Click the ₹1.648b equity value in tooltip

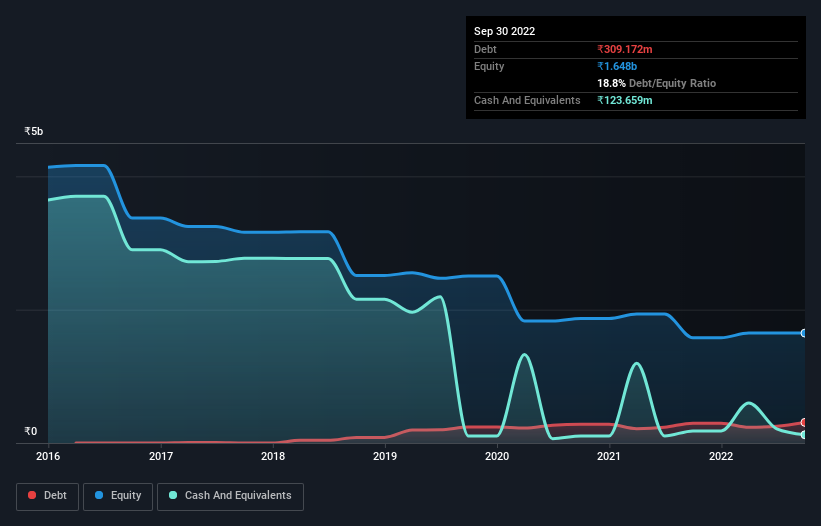tap(617, 66)
